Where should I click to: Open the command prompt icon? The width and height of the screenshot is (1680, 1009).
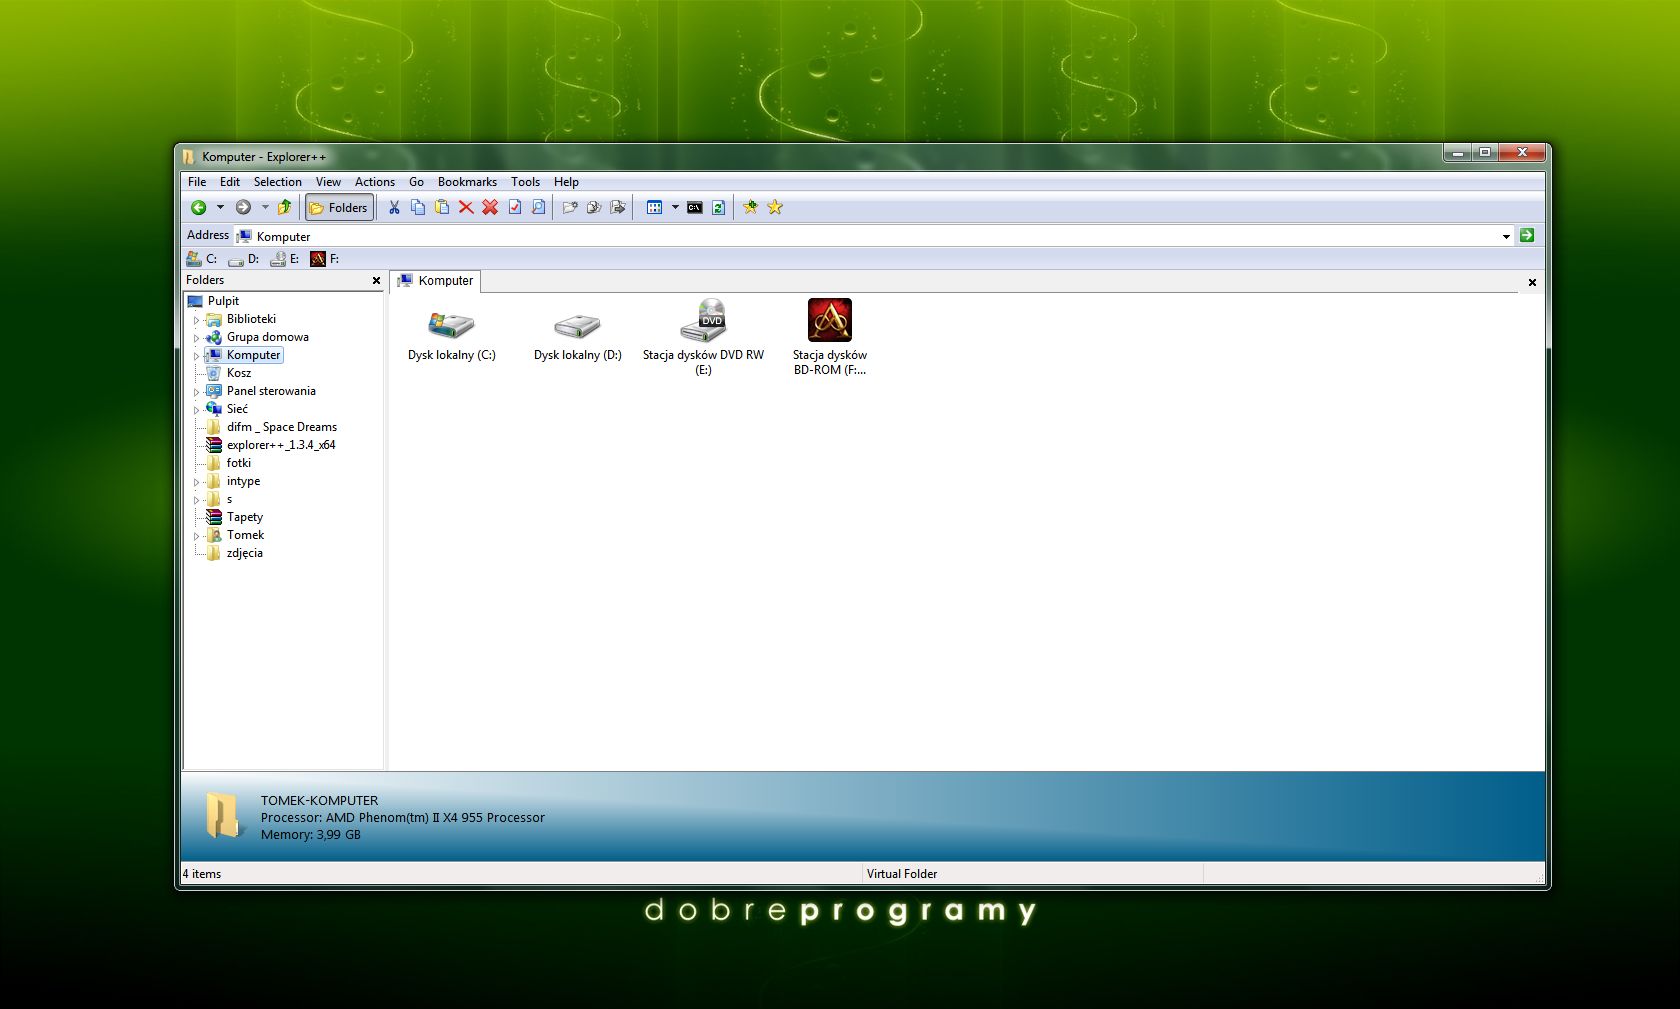tap(695, 208)
